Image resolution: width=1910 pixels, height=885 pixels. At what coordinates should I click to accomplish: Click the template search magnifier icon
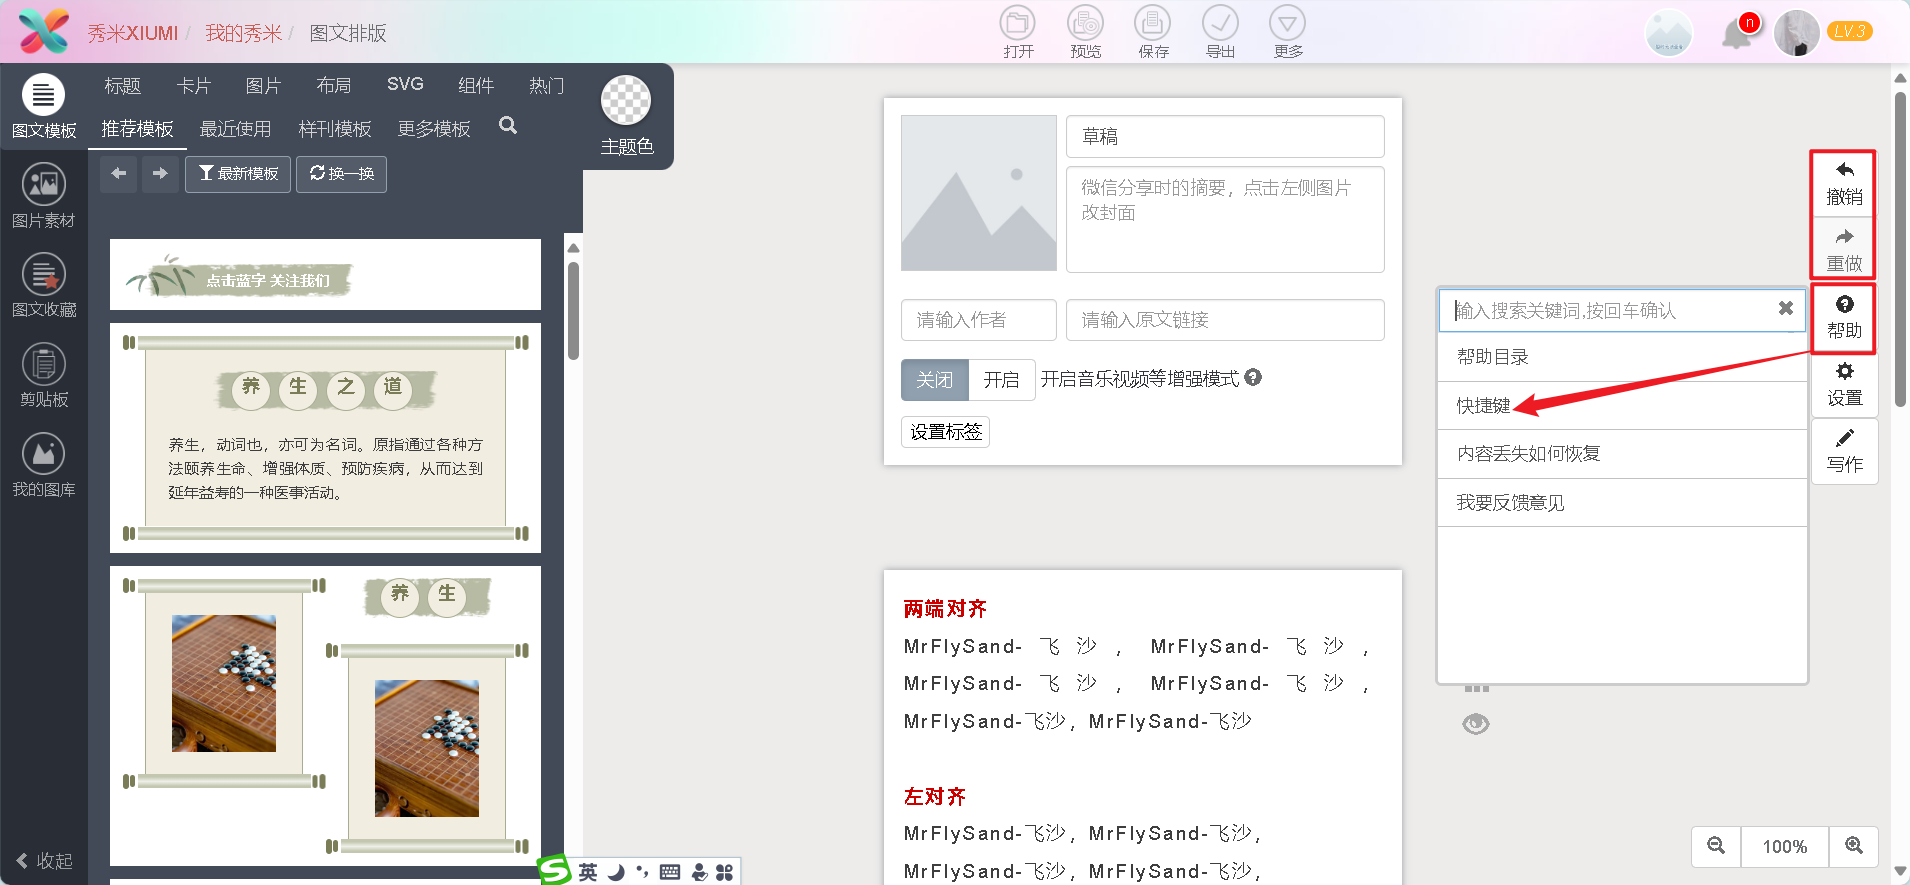pos(508,126)
